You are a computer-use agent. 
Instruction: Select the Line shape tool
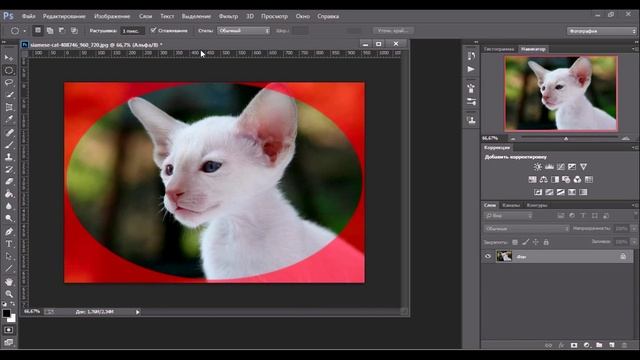(9, 269)
